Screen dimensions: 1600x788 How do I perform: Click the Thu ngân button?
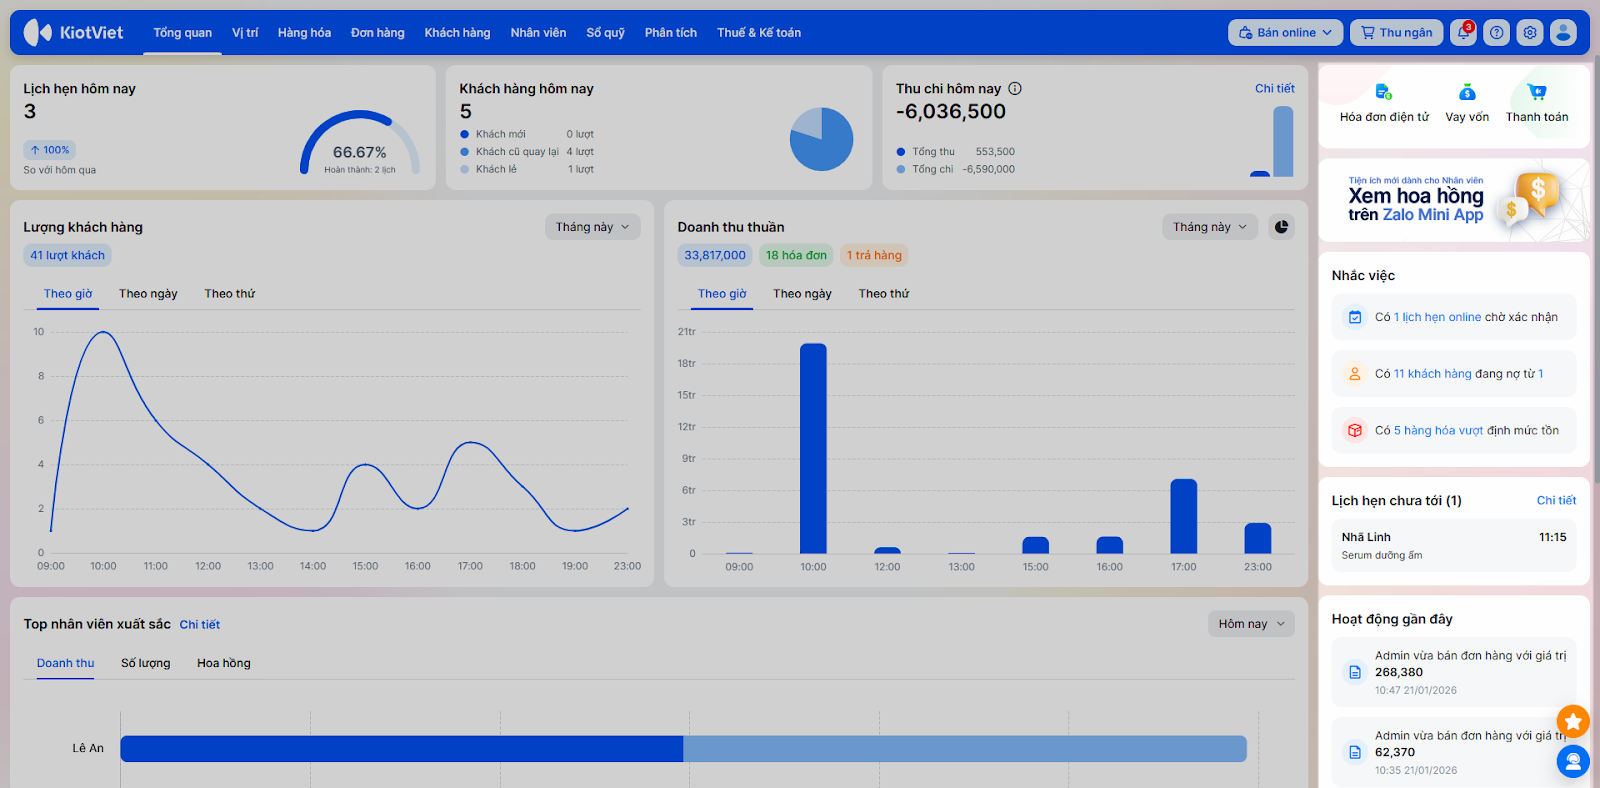[x=1396, y=33]
